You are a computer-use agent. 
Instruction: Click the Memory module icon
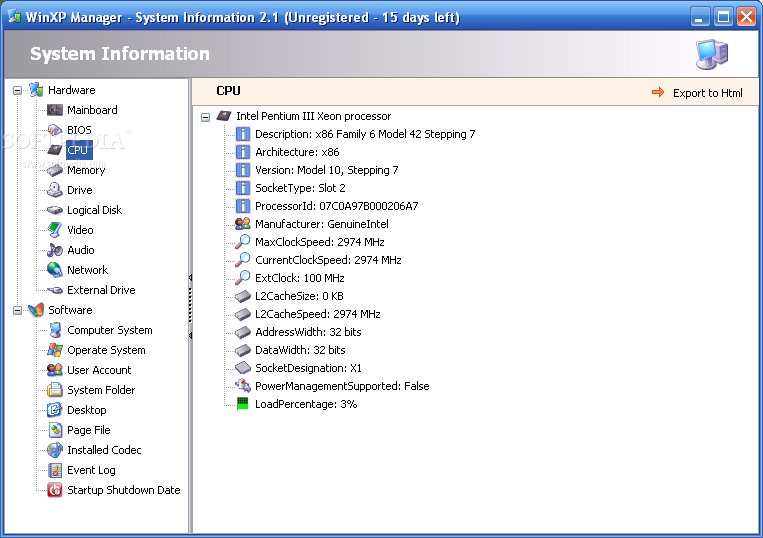click(x=54, y=170)
